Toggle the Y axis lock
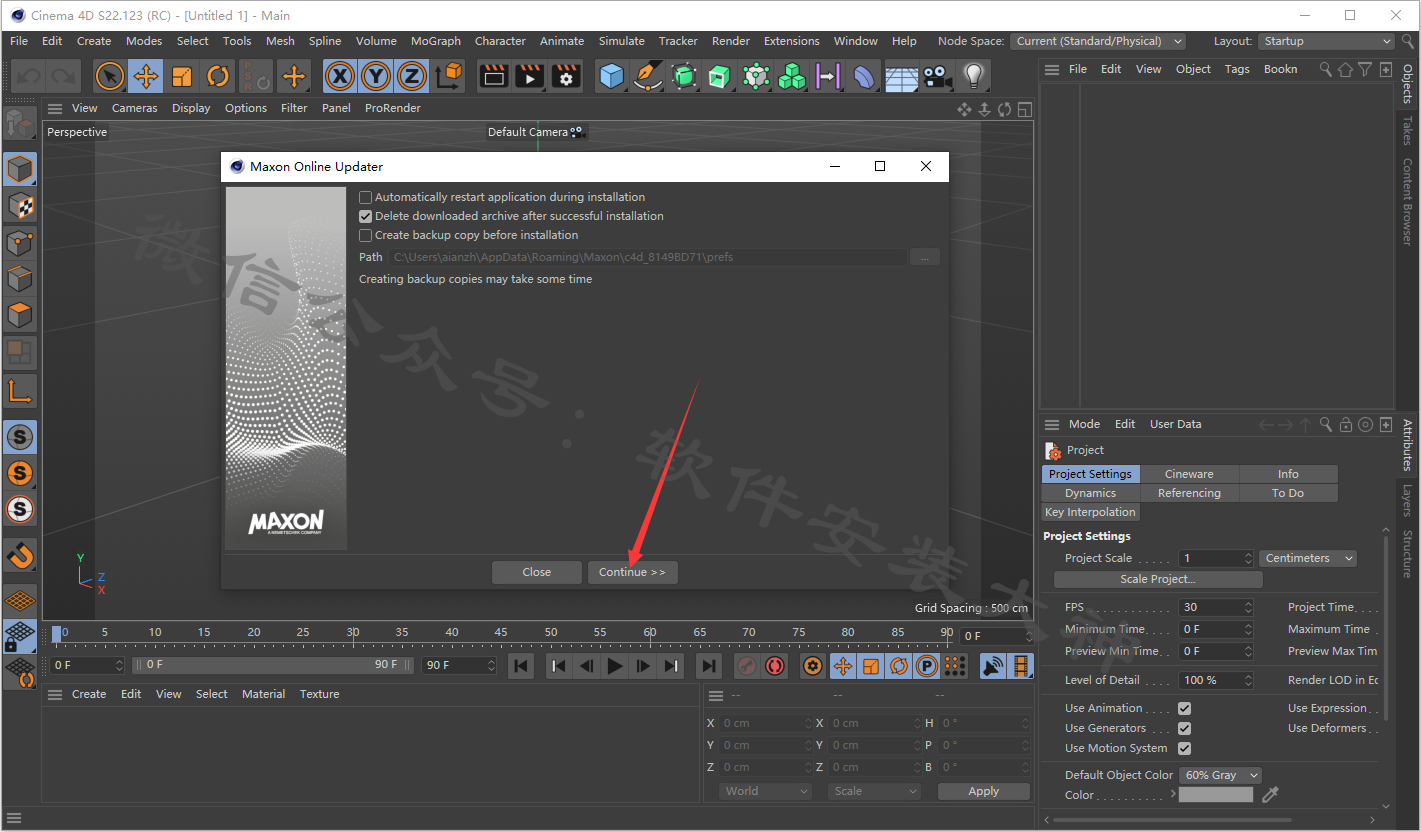1421x832 pixels. click(376, 76)
